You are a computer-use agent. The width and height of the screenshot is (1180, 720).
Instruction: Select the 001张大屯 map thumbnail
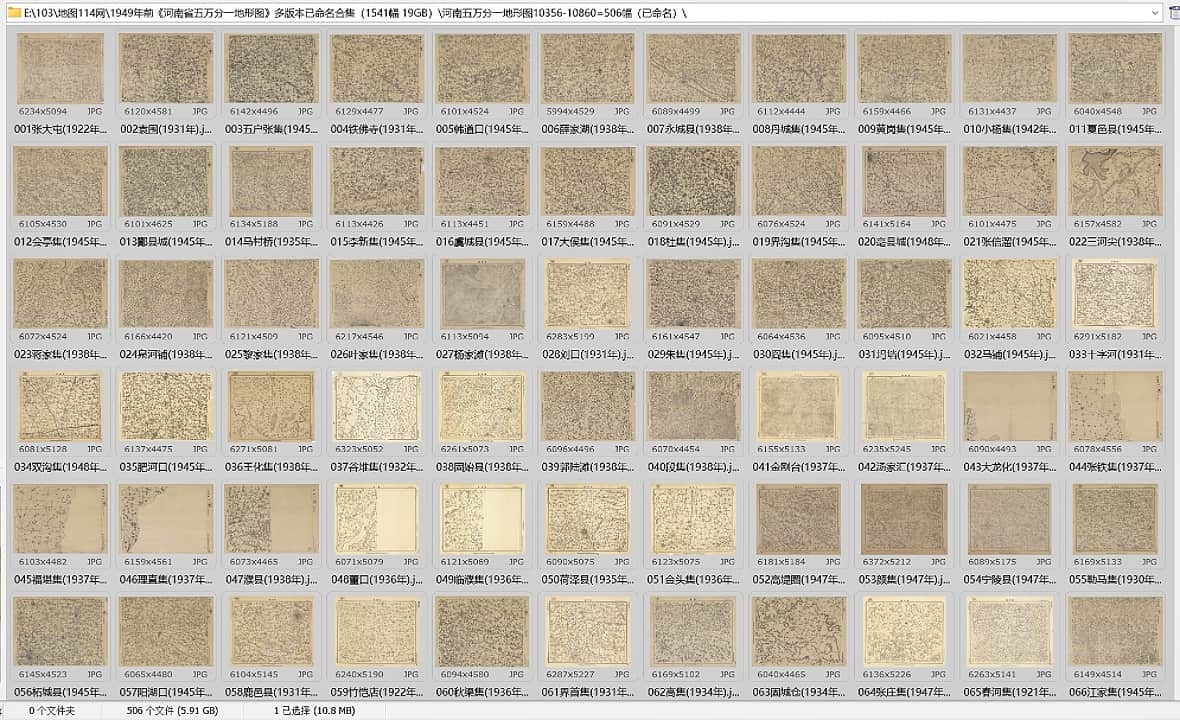(60, 68)
